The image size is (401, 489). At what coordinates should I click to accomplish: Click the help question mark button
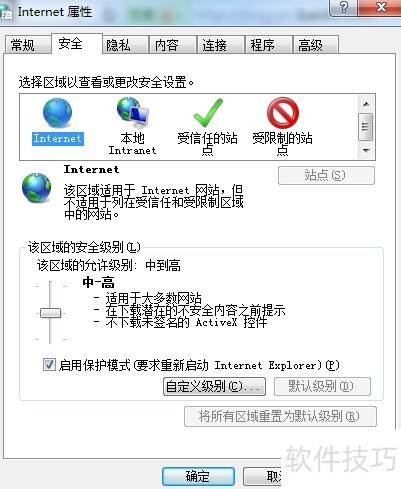344,7
